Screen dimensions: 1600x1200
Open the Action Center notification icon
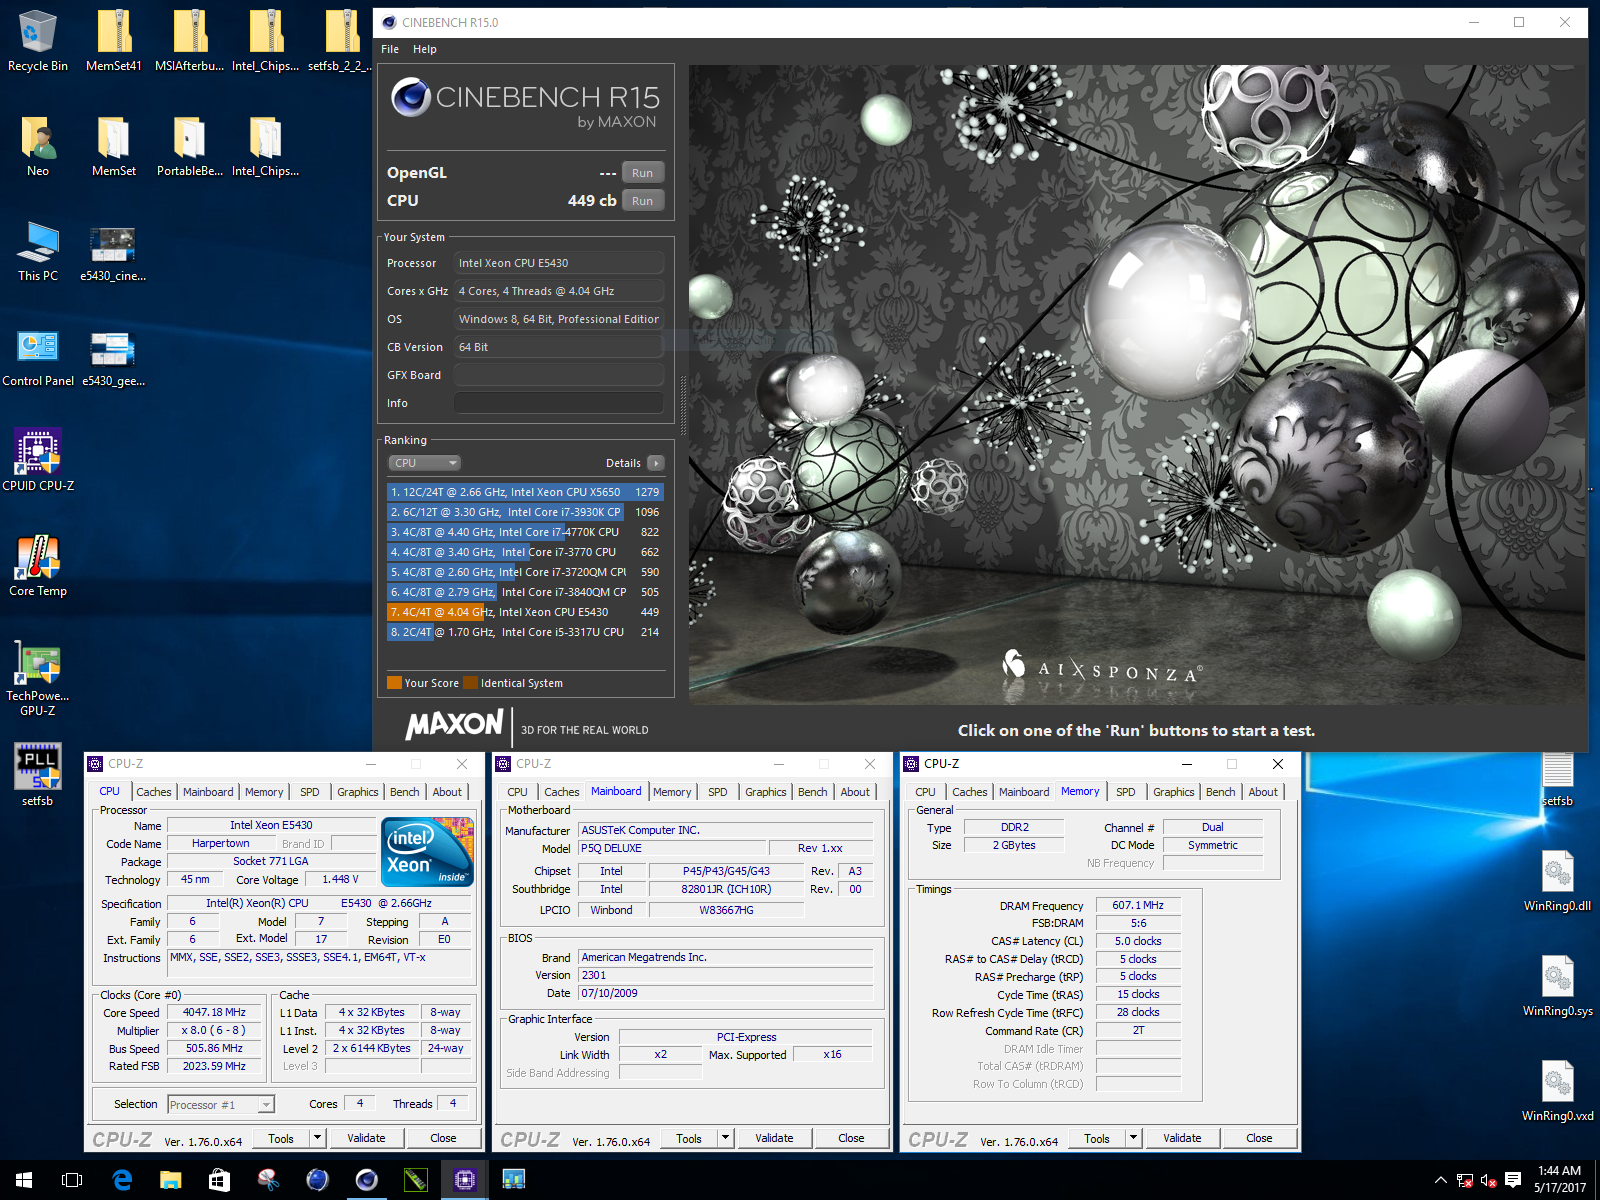[1513, 1180]
